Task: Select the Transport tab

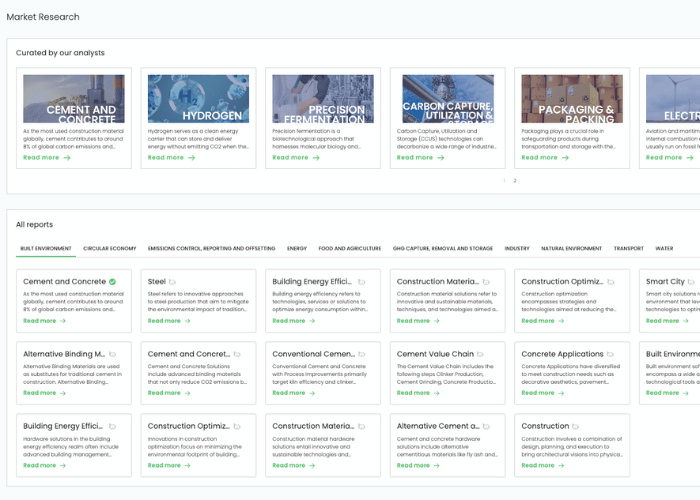Action: pos(629,248)
